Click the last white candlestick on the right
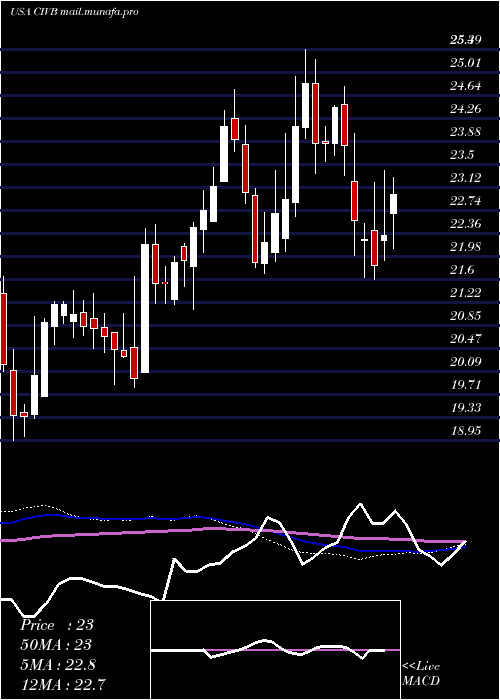 coord(394,204)
